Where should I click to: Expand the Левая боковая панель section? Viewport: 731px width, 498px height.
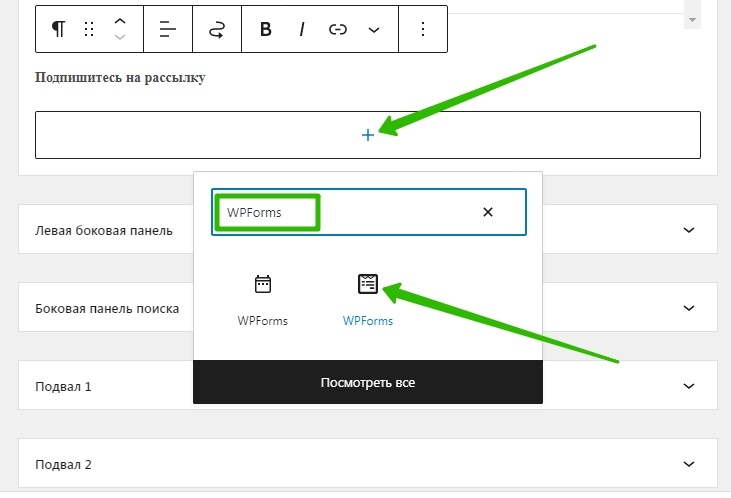point(689,230)
